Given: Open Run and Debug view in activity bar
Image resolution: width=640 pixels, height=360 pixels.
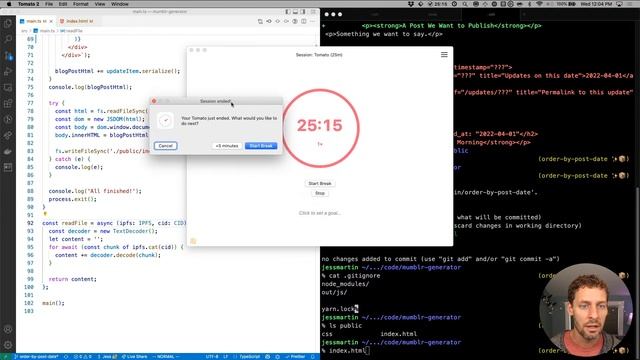Looking at the screenshot, I should pyautogui.click(x=8, y=71).
